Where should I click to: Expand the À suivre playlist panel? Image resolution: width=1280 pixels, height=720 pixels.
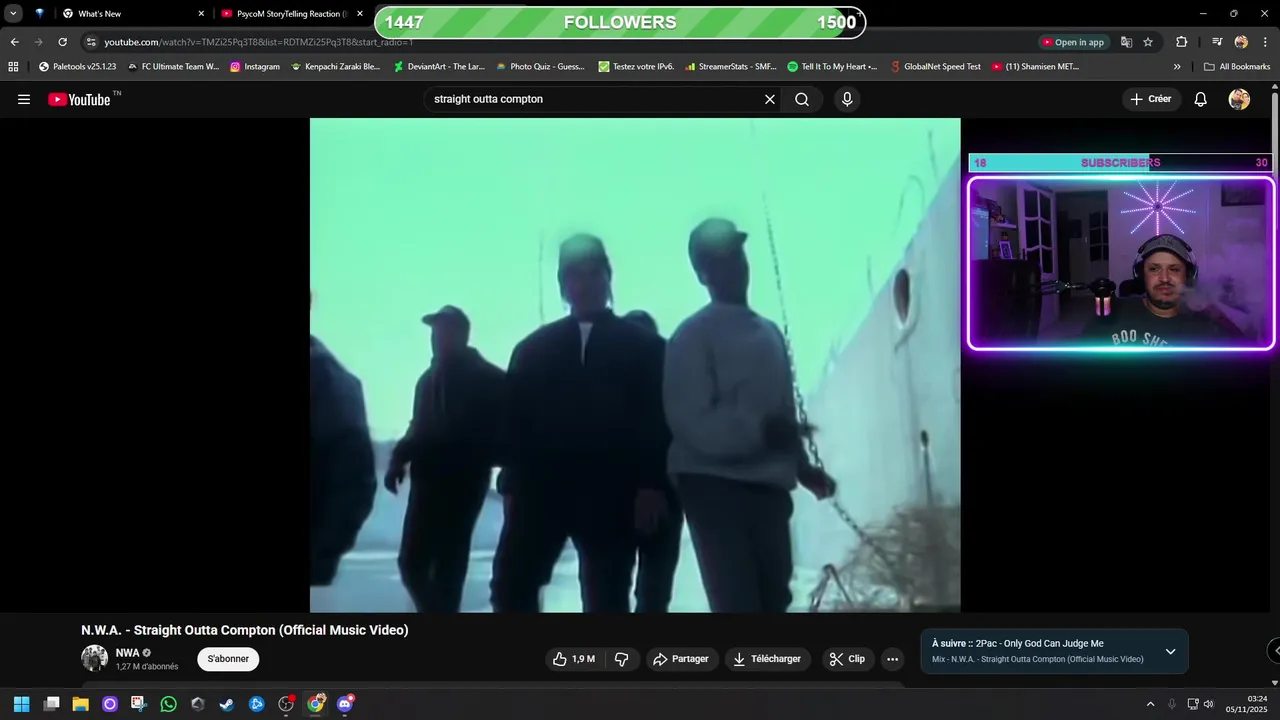point(1170,651)
